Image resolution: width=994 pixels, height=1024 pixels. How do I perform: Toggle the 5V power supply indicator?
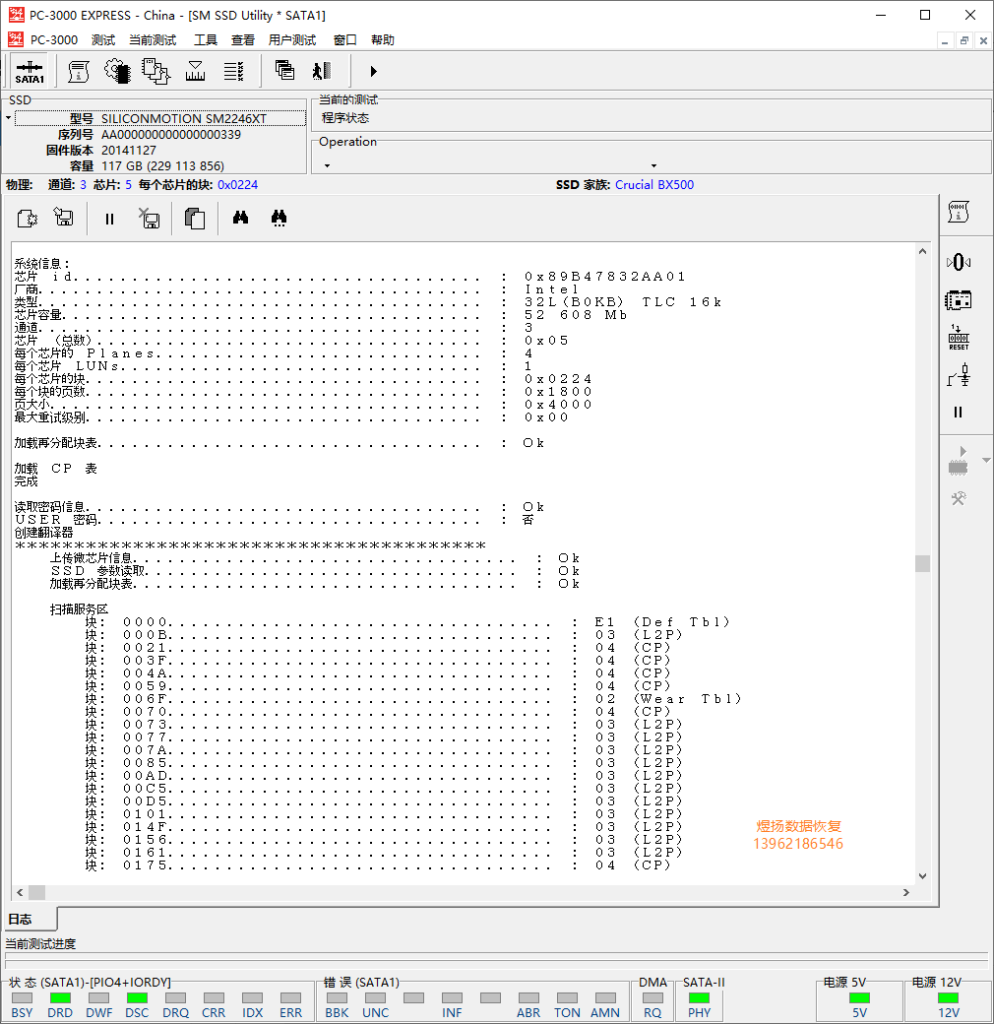[x=859, y=998]
